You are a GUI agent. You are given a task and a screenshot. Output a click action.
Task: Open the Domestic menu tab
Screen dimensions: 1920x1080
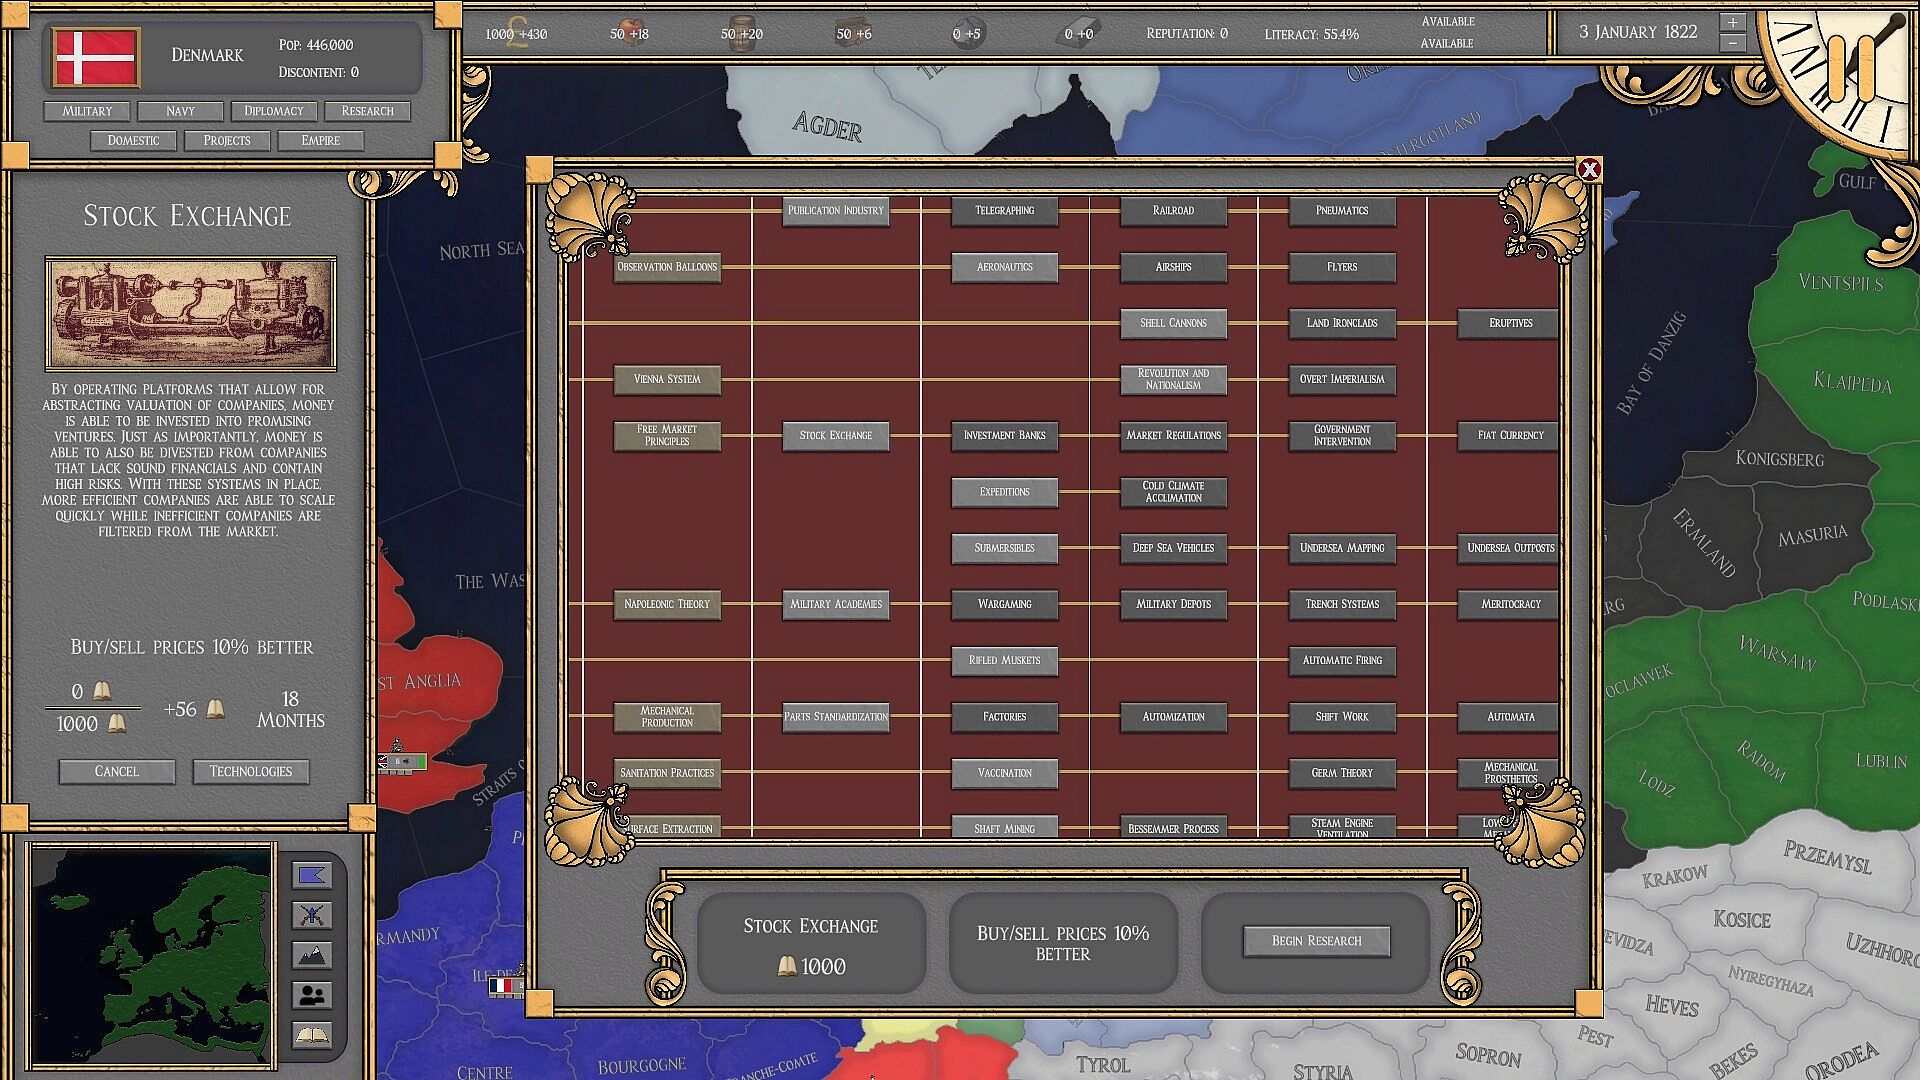click(x=133, y=140)
